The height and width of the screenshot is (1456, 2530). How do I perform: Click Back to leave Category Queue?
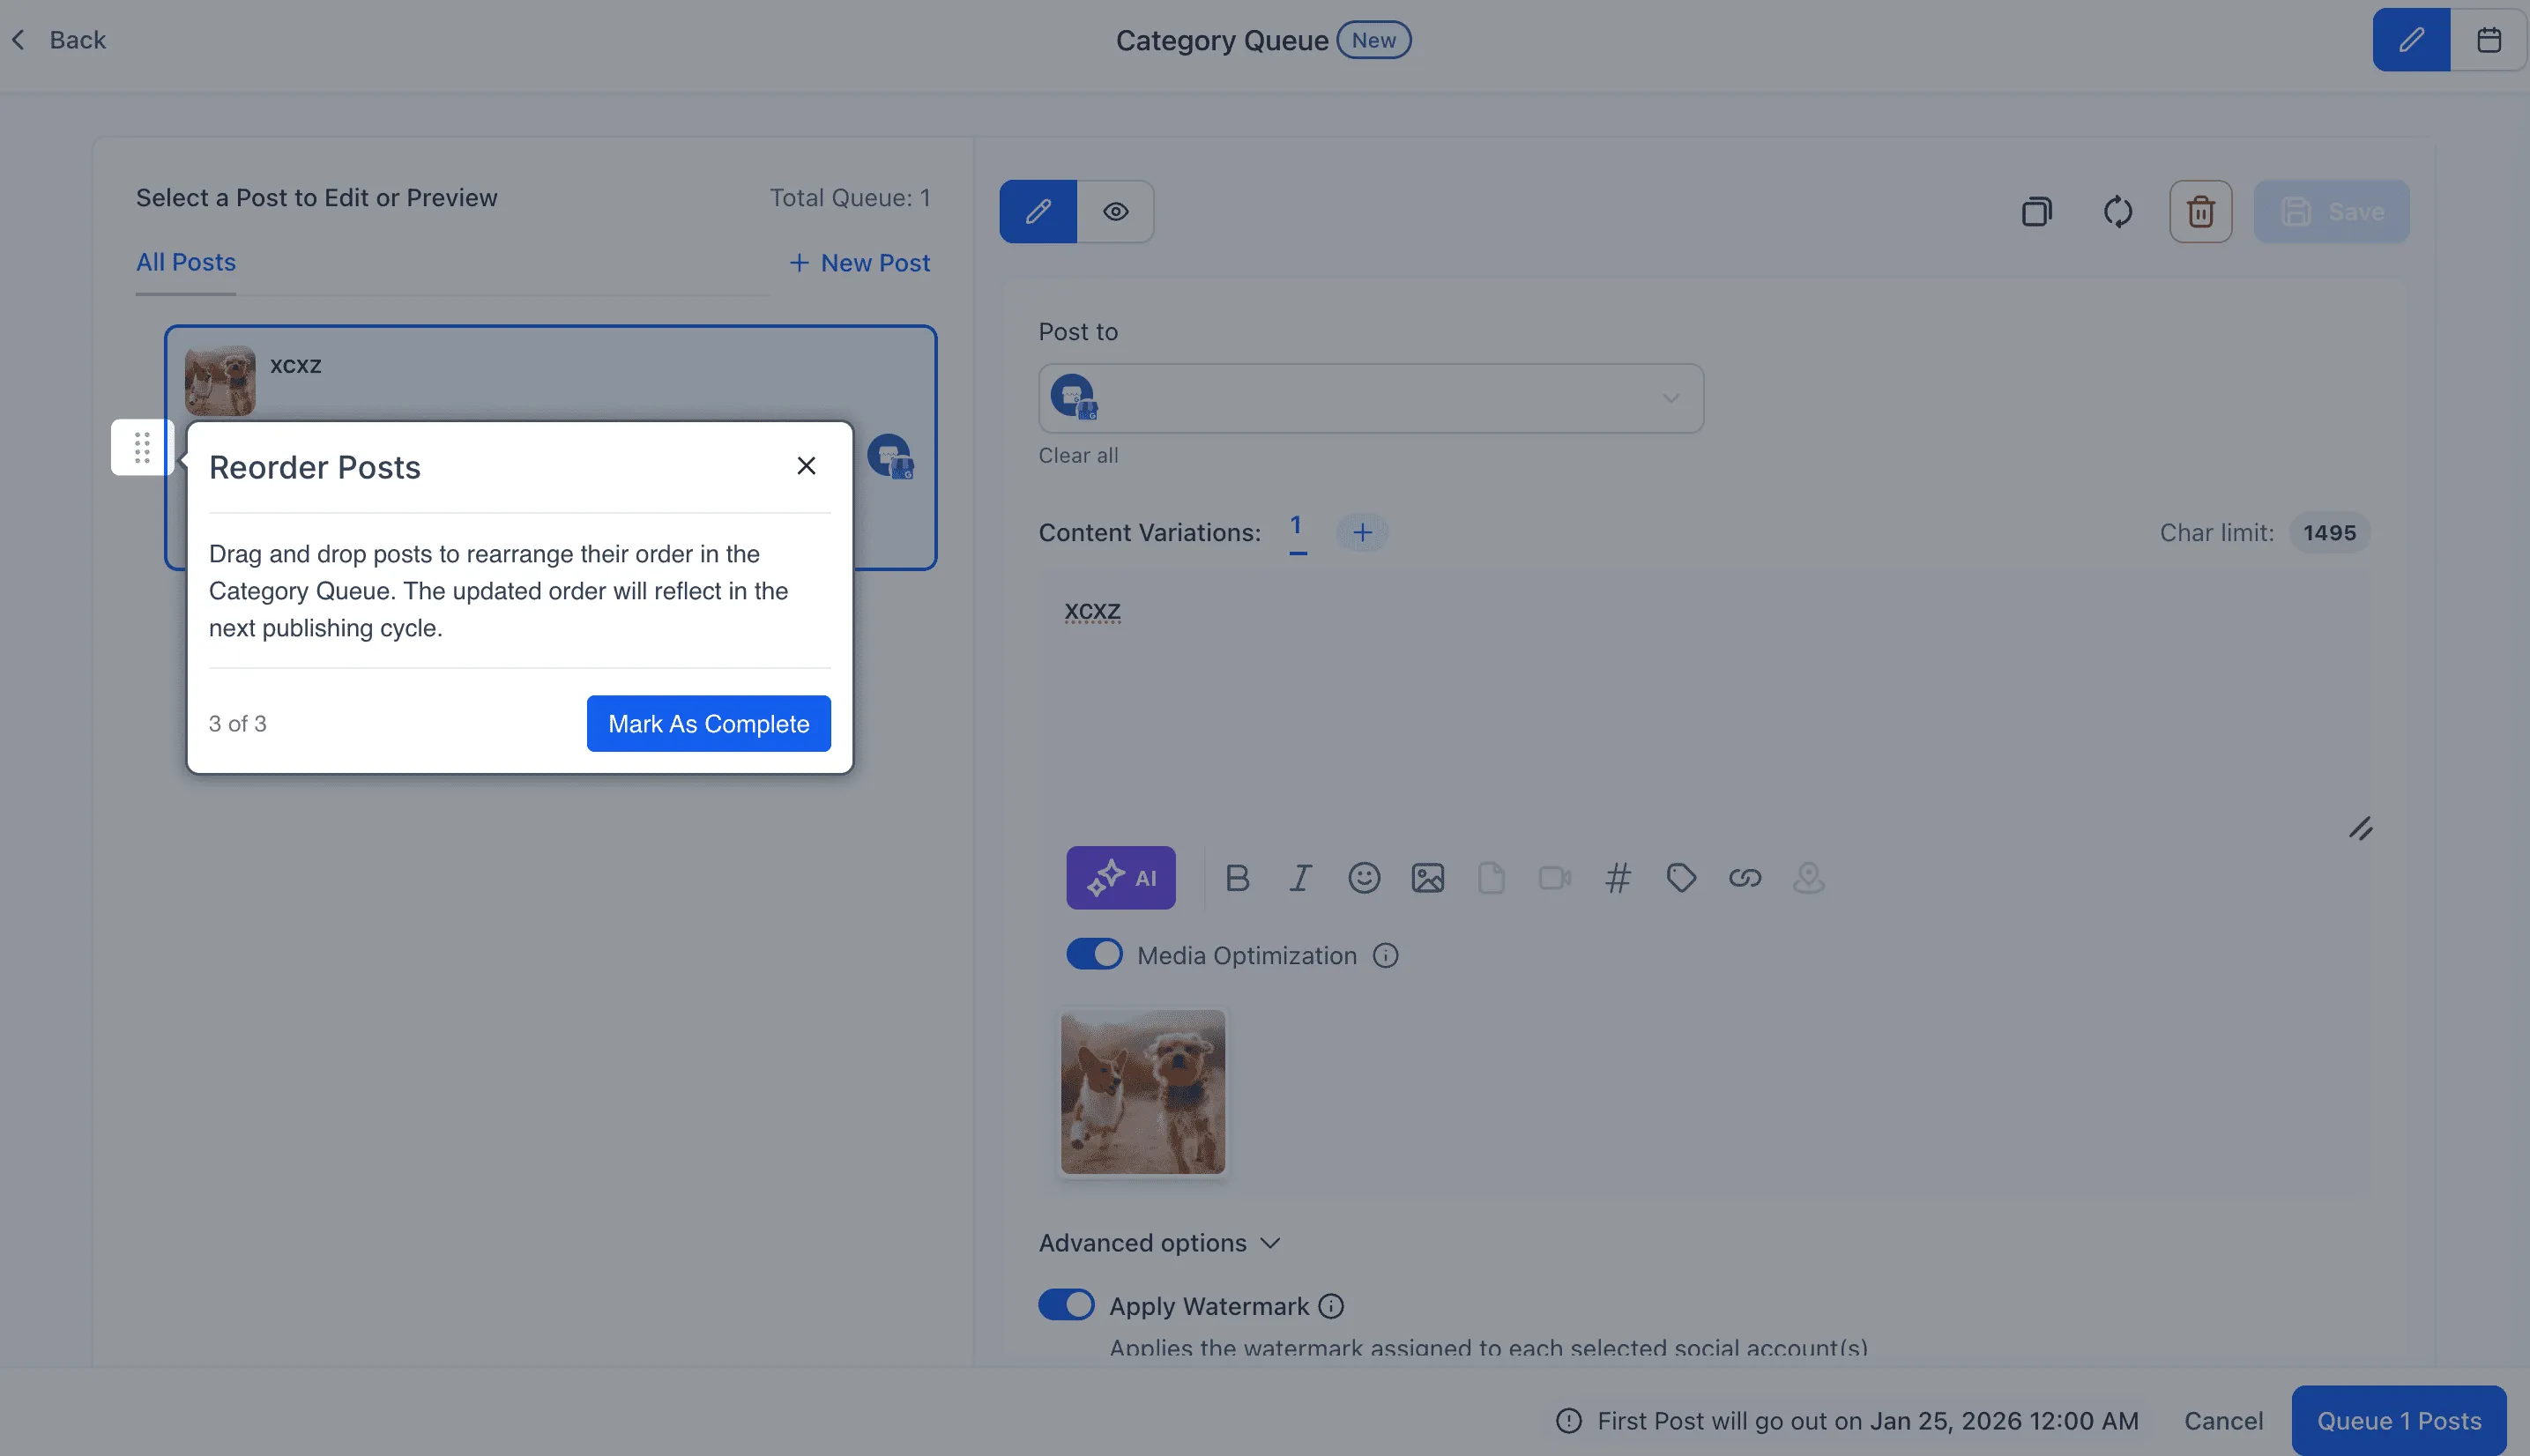59,39
